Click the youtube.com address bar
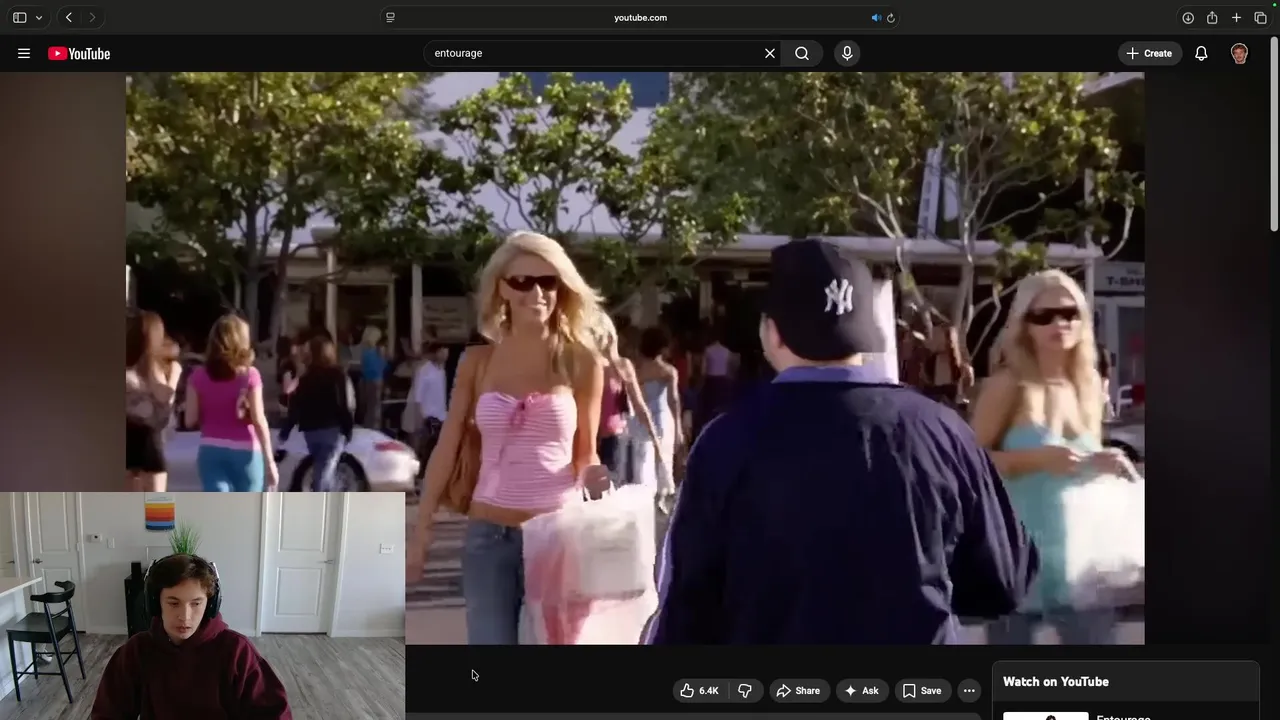Screen dimensions: 1280x720 [x=640, y=17]
